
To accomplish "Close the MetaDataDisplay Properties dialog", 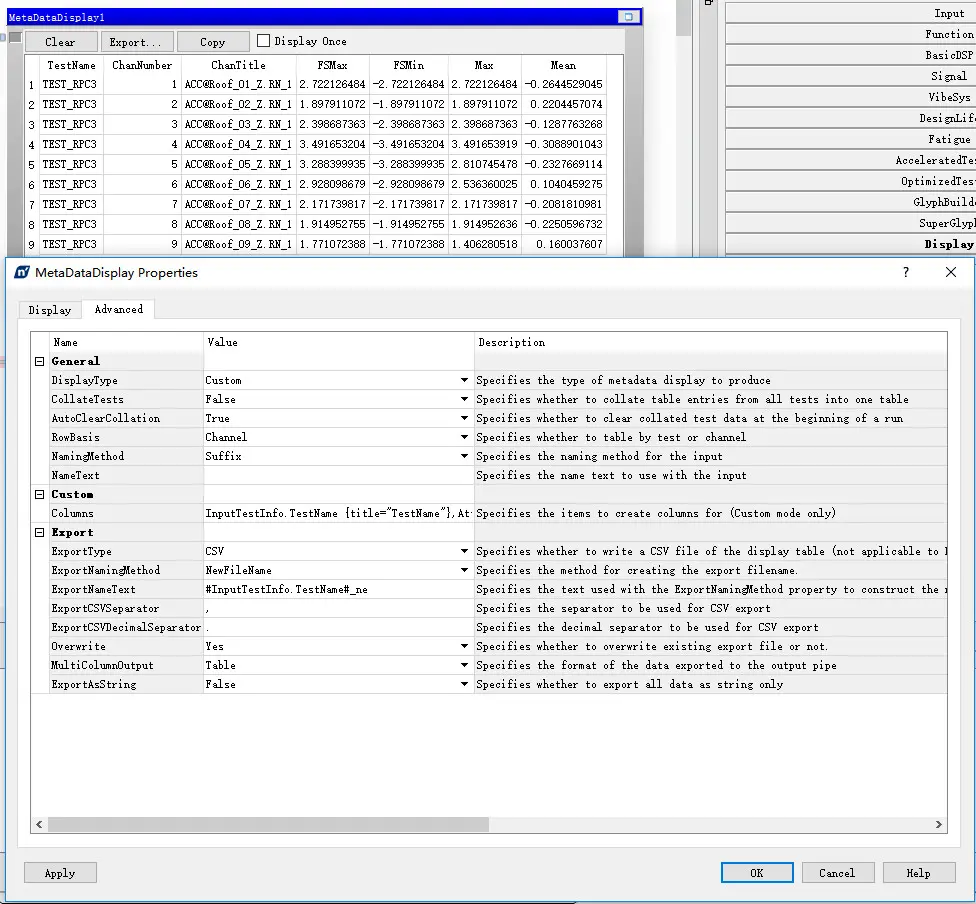I will point(950,272).
